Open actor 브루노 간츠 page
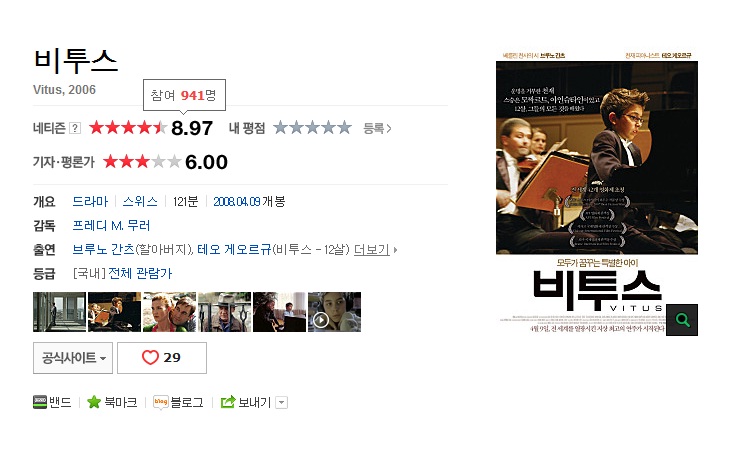 103,249
